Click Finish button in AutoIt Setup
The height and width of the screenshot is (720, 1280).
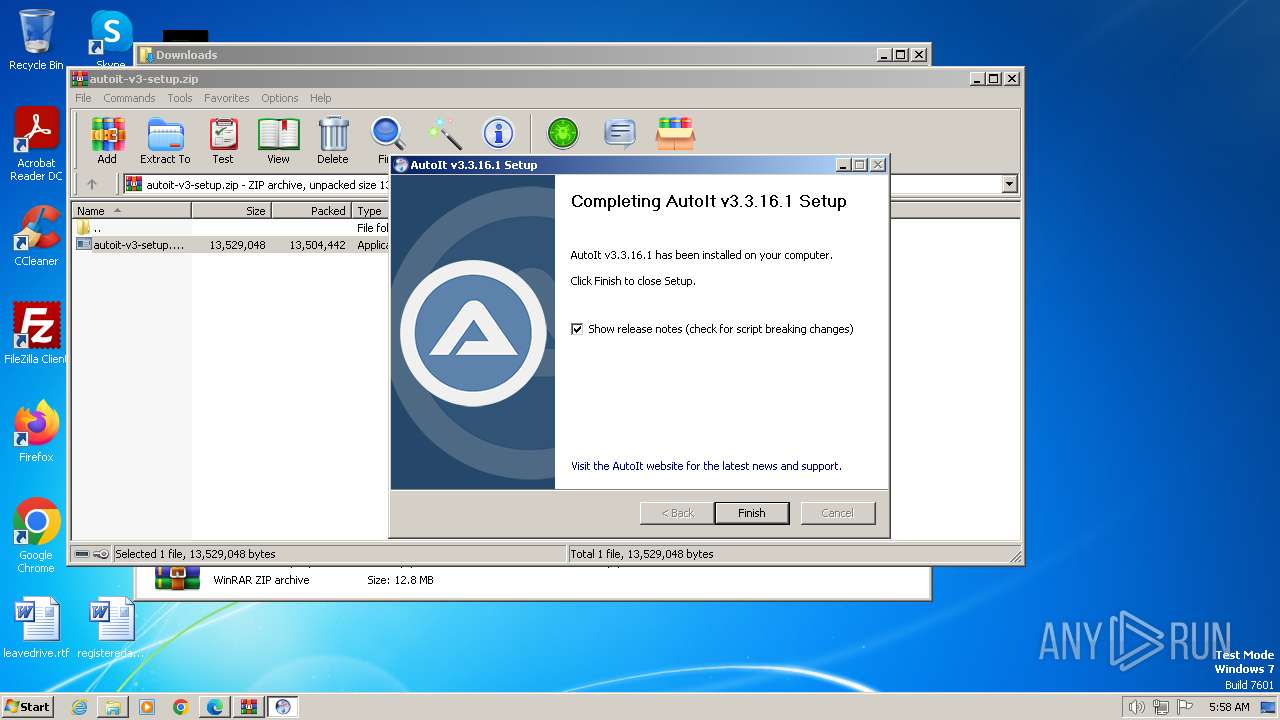752,513
